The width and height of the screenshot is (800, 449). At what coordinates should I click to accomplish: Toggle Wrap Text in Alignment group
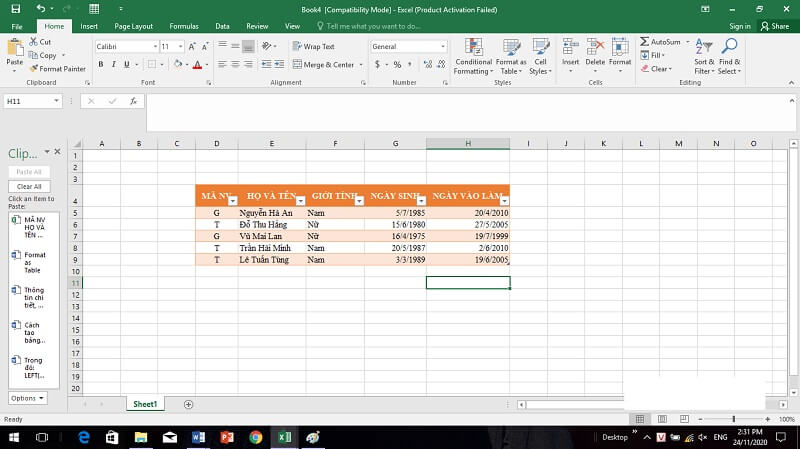pyautogui.click(x=314, y=46)
